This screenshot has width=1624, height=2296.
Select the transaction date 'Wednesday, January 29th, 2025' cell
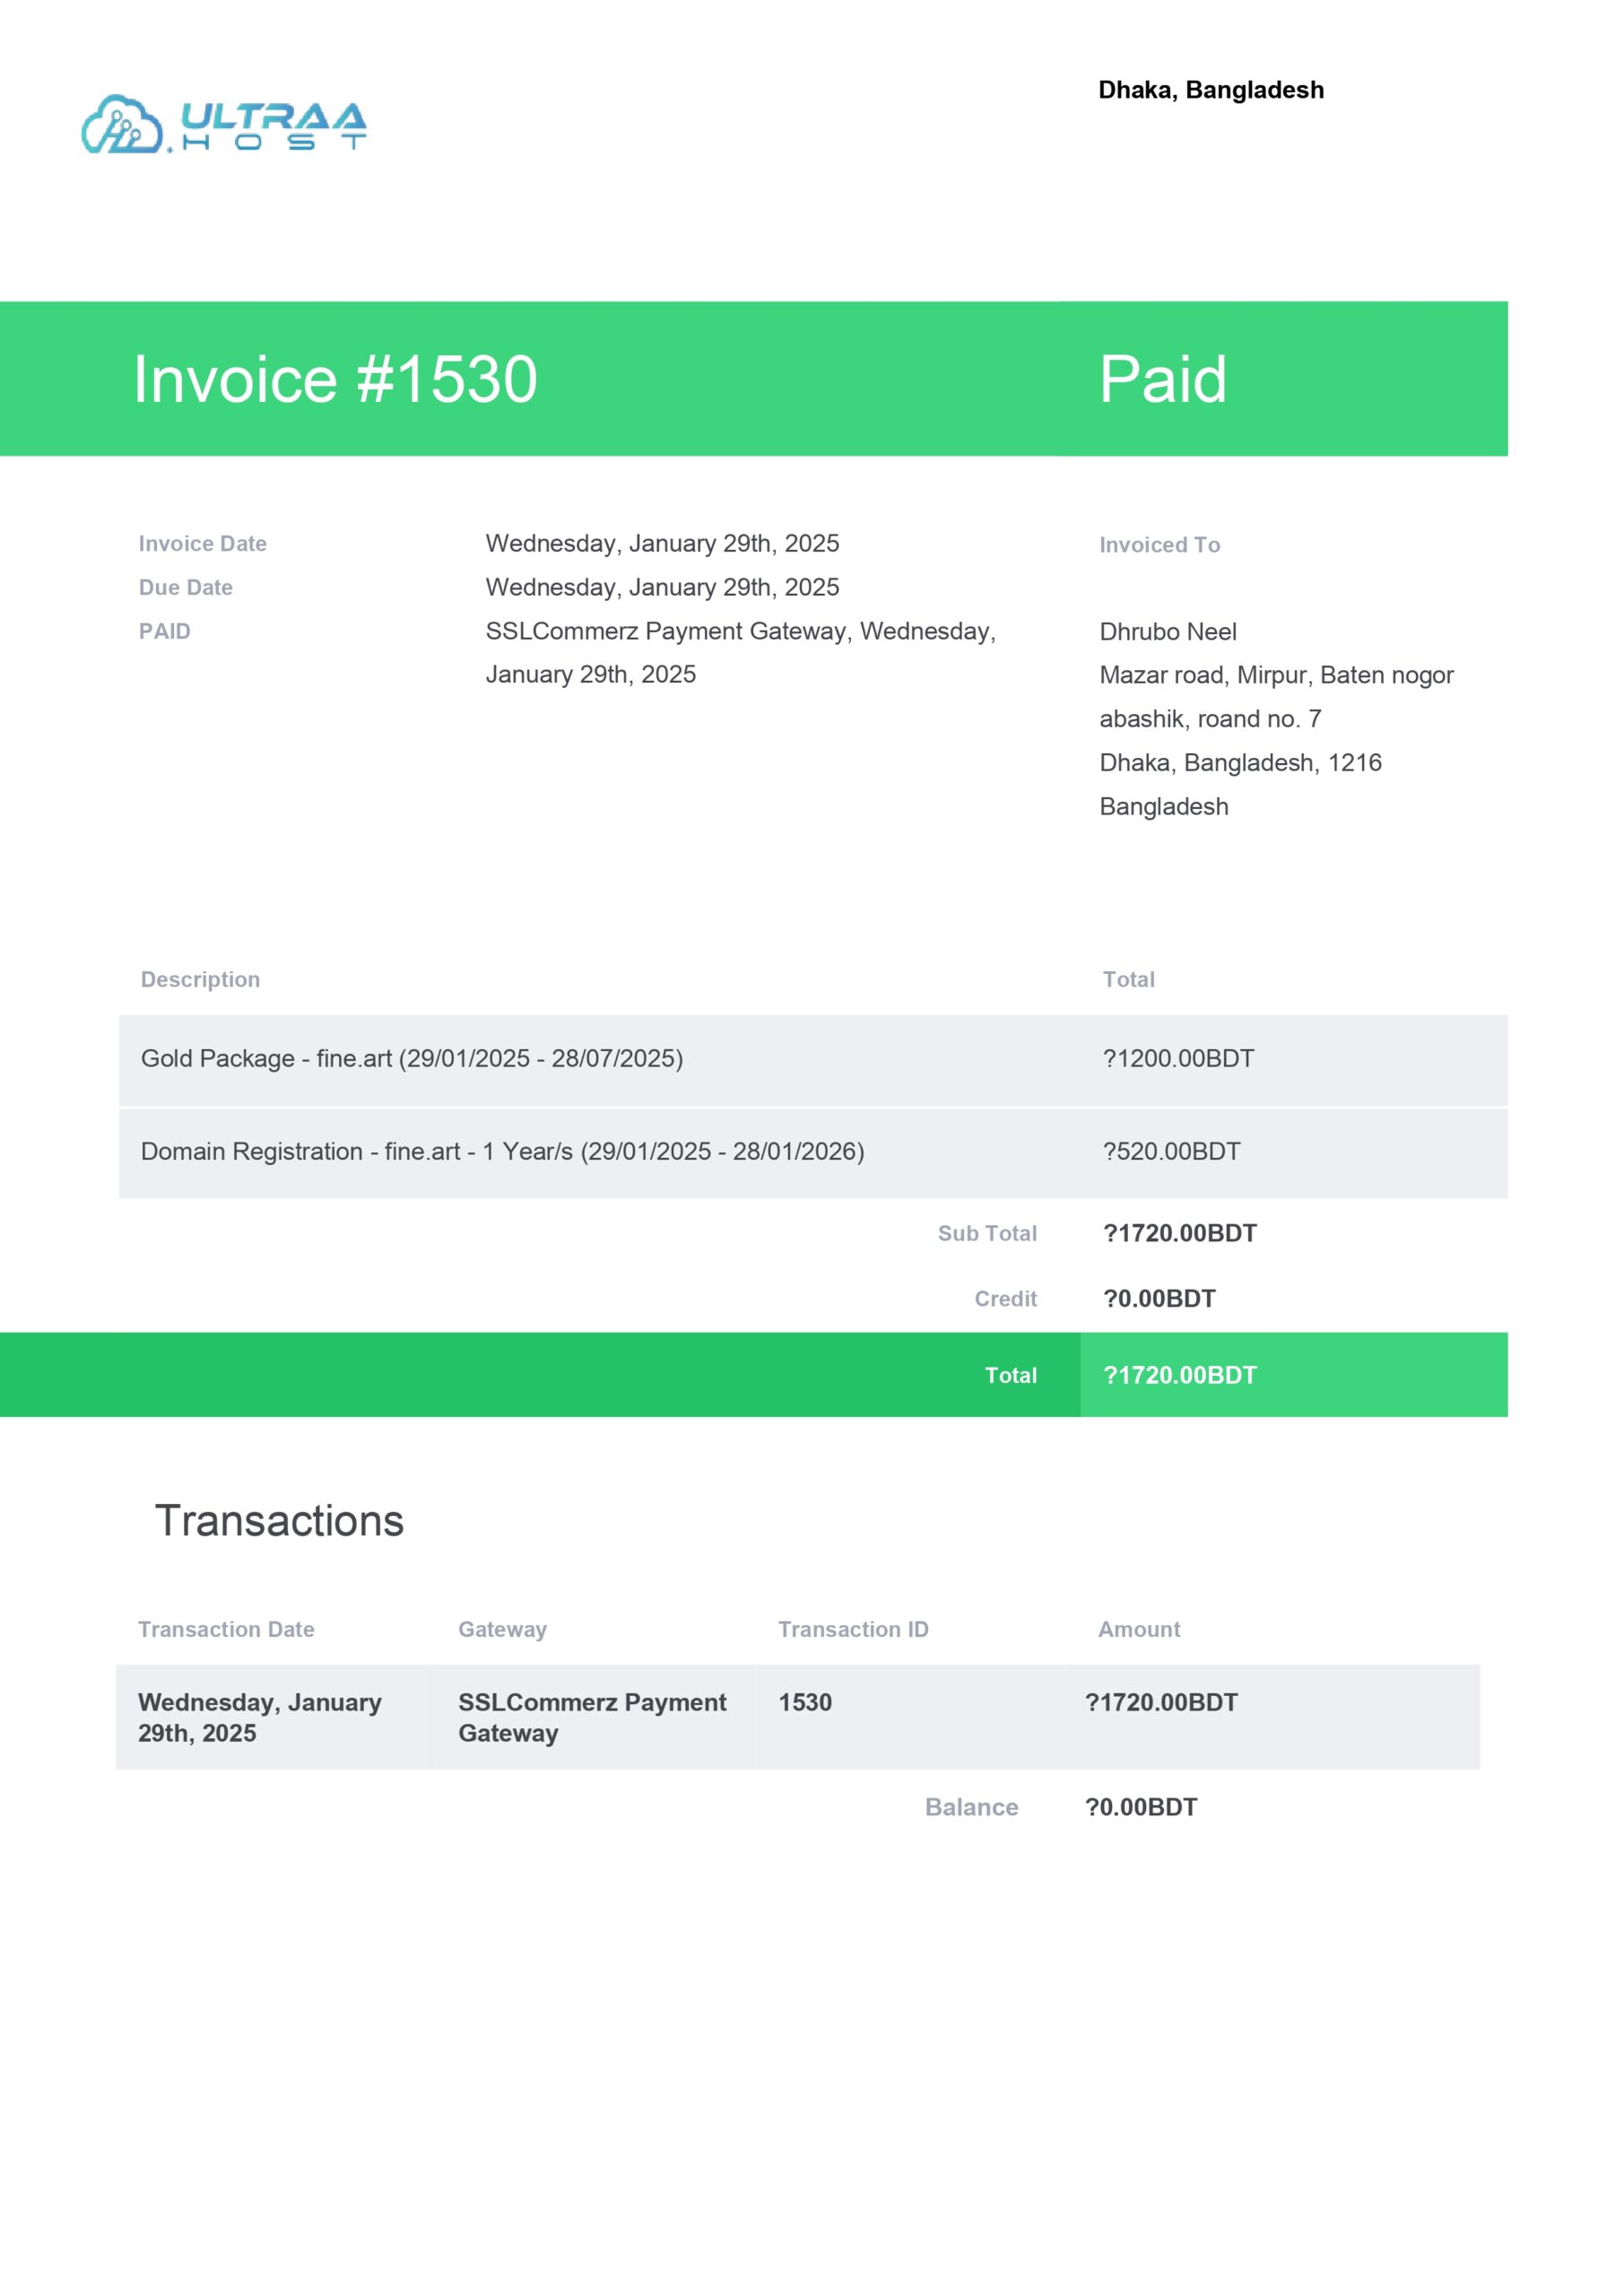pos(260,1718)
